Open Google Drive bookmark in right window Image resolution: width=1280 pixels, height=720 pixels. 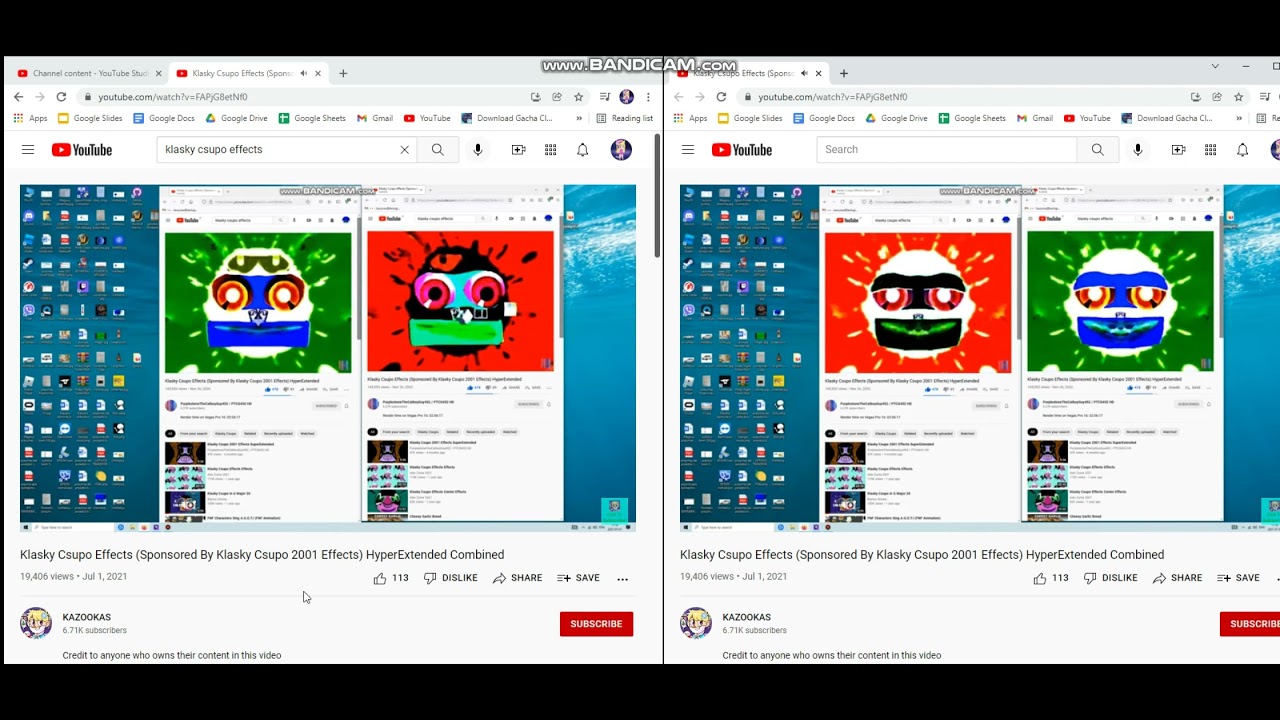click(896, 118)
